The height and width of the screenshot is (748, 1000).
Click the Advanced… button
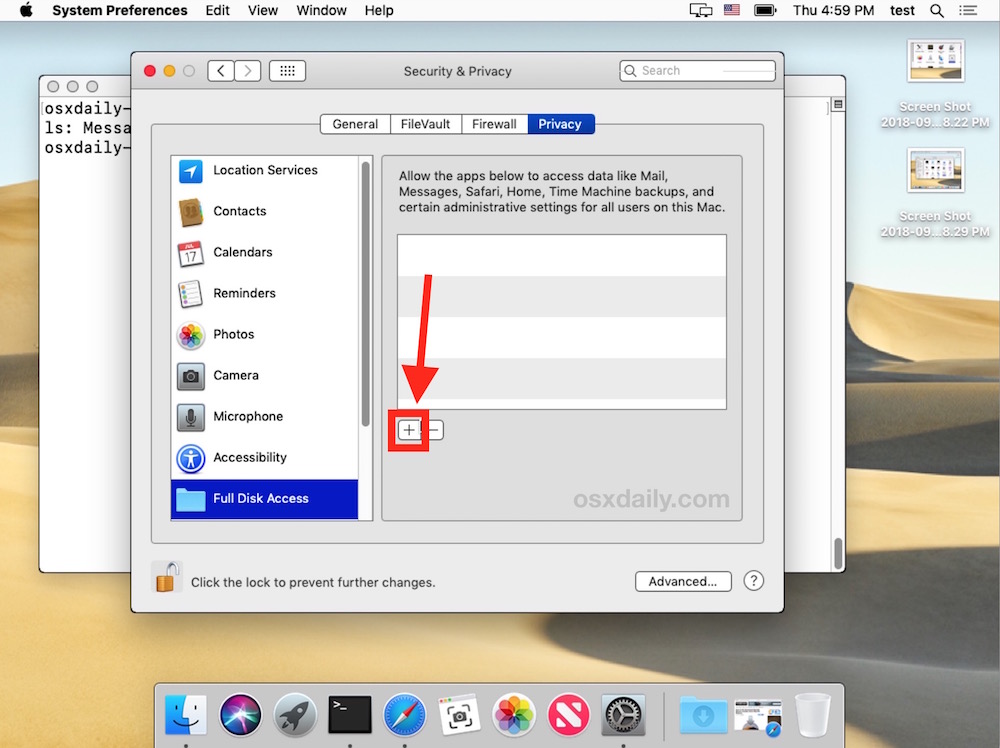click(x=683, y=581)
